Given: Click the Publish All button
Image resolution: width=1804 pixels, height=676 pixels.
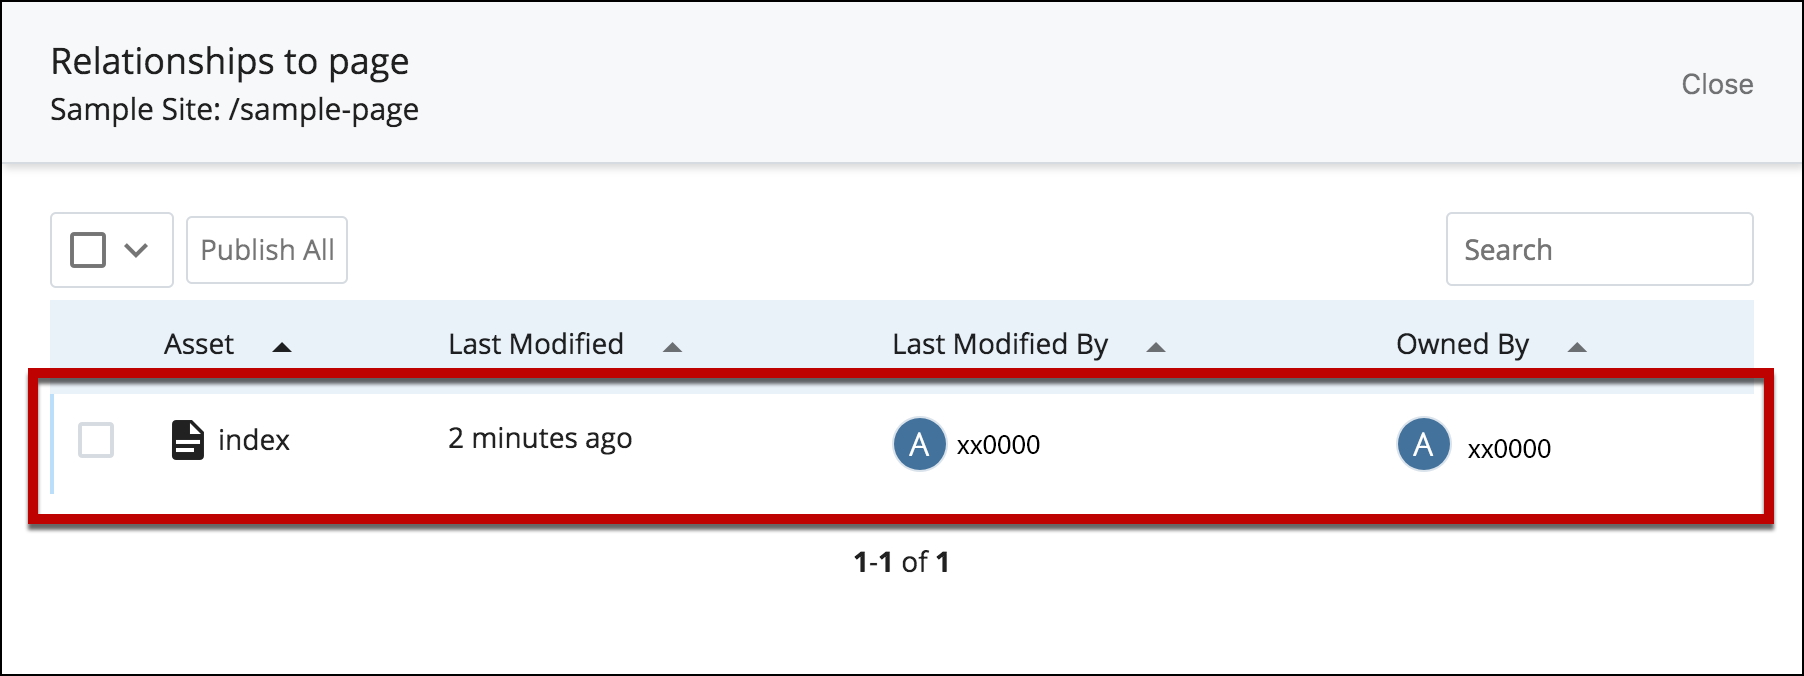Looking at the screenshot, I should coord(267,250).
